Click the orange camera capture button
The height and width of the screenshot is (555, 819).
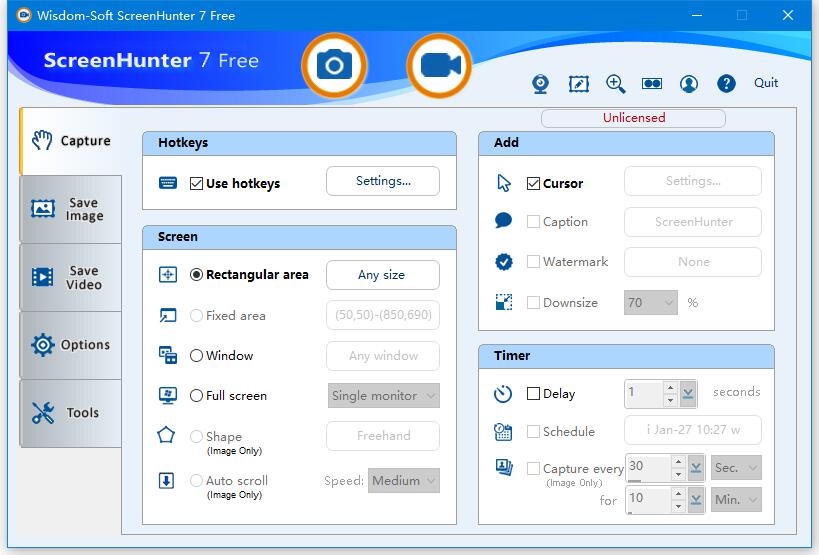(x=334, y=65)
